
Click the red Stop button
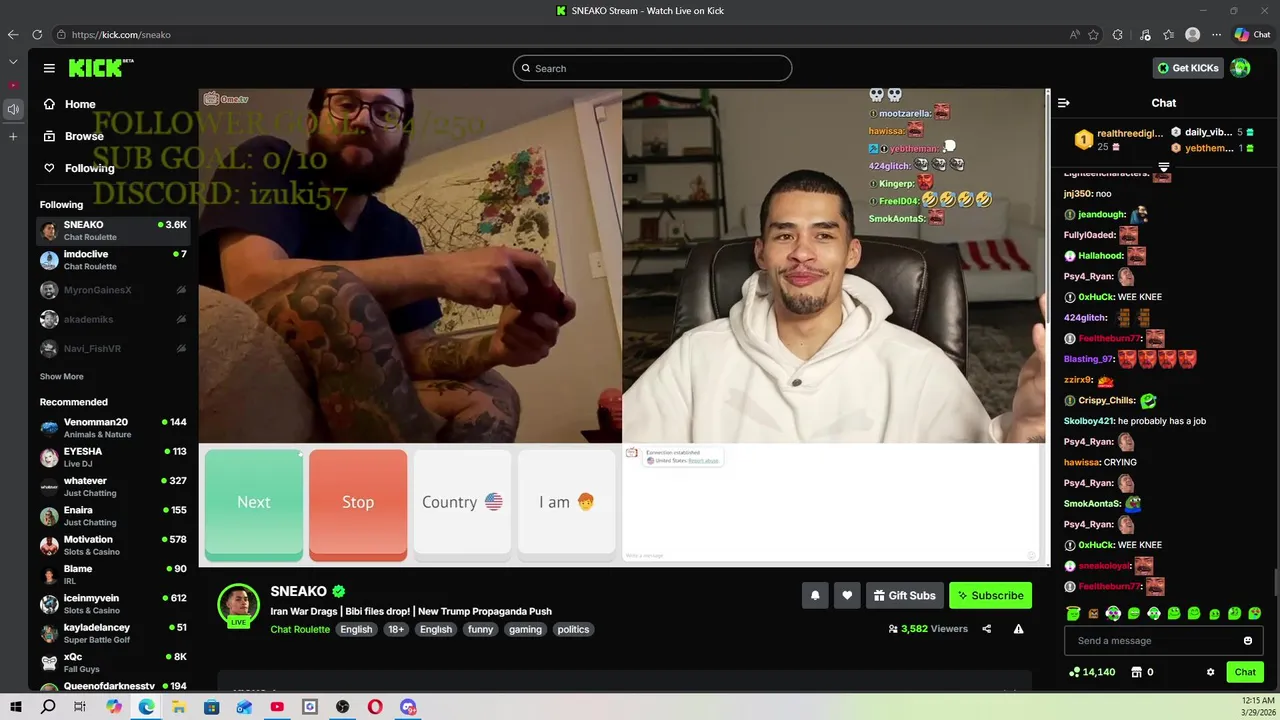pyautogui.click(x=358, y=503)
